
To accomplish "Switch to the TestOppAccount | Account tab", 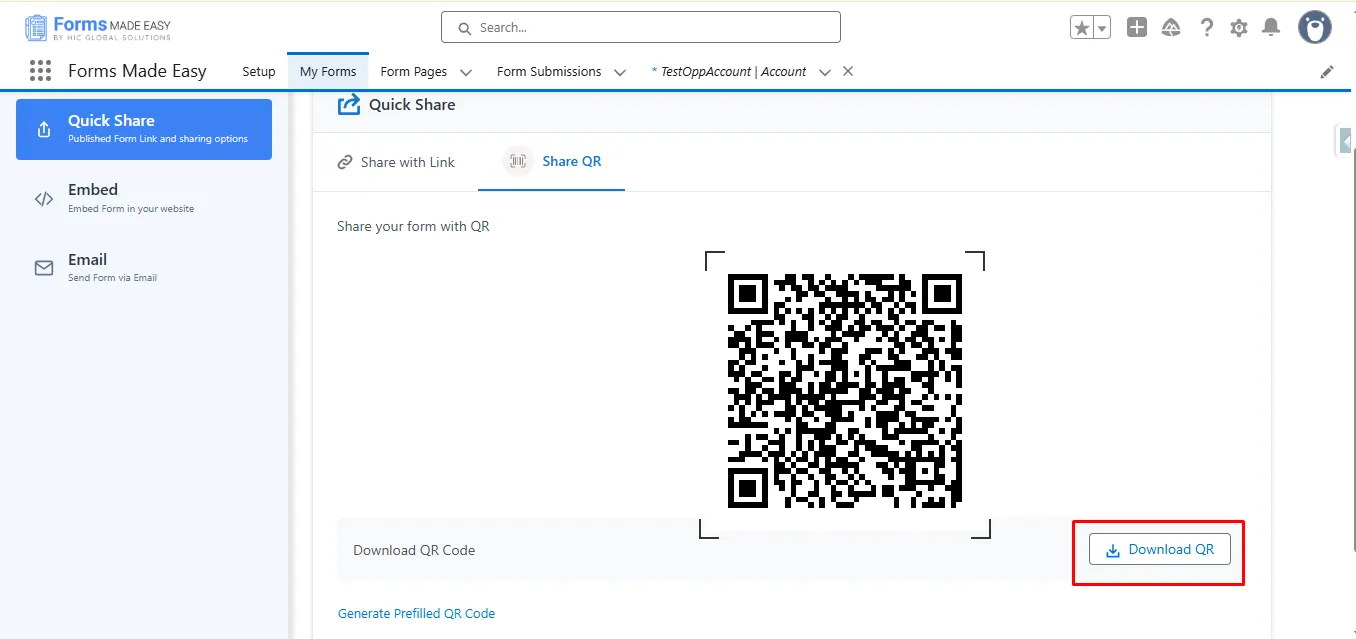I will coord(729,72).
